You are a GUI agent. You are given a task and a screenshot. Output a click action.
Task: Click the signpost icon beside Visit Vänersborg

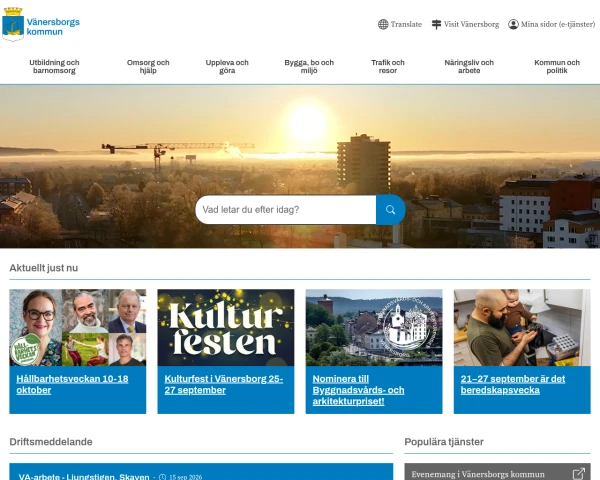click(x=436, y=24)
